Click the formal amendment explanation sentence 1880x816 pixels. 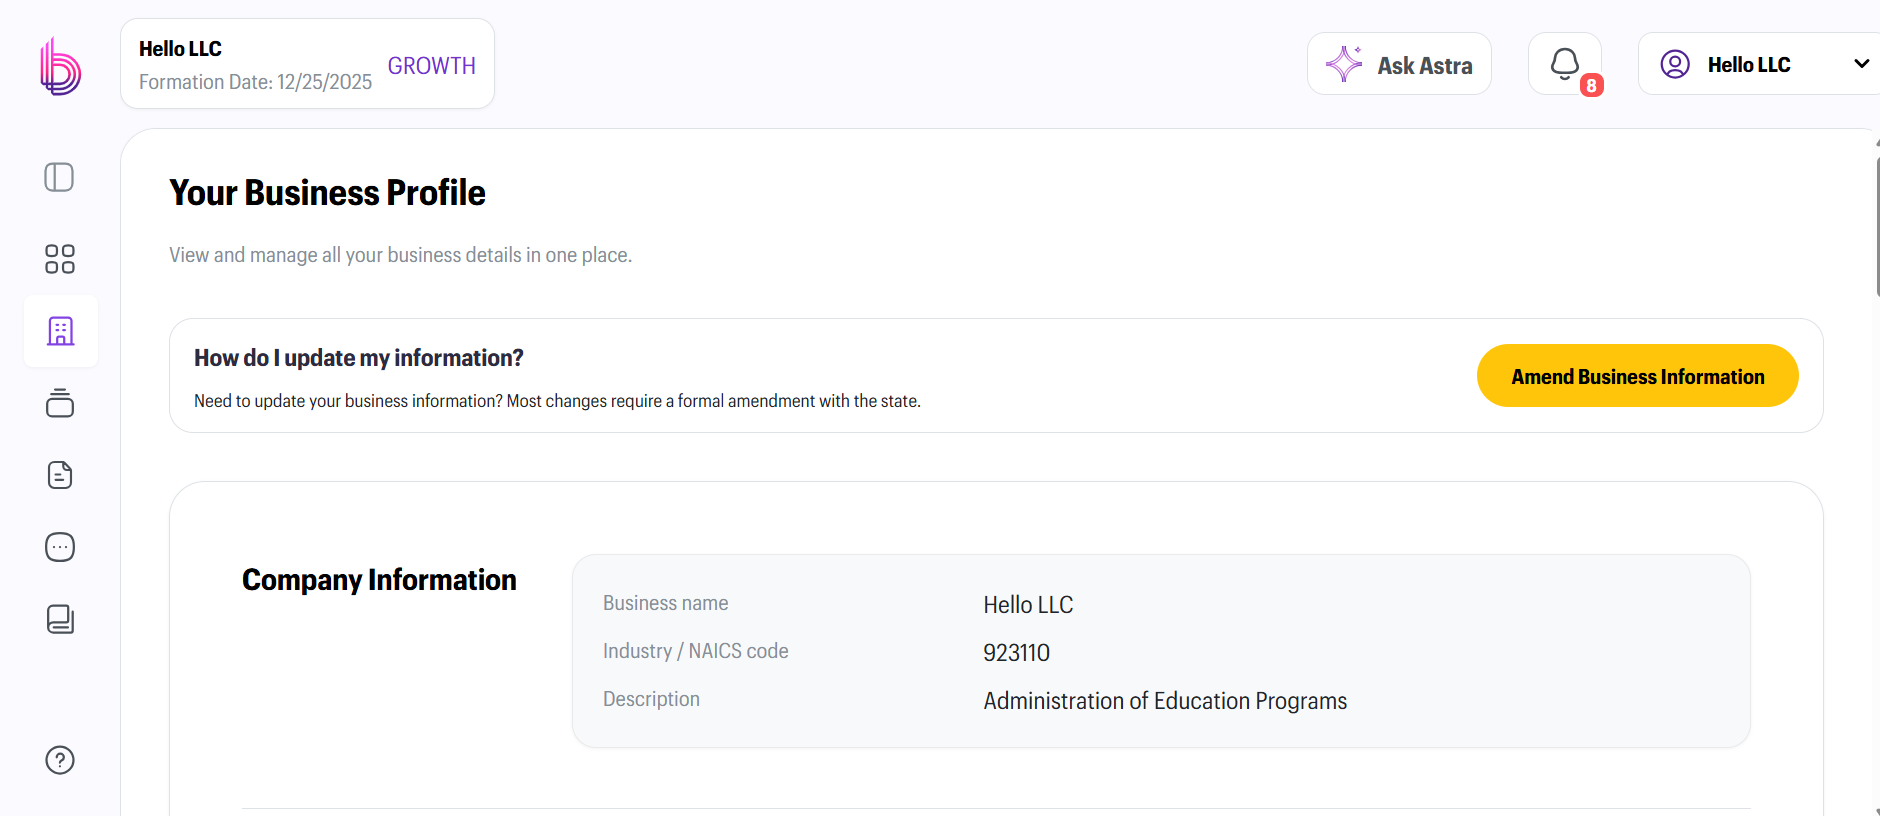pos(557,401)
